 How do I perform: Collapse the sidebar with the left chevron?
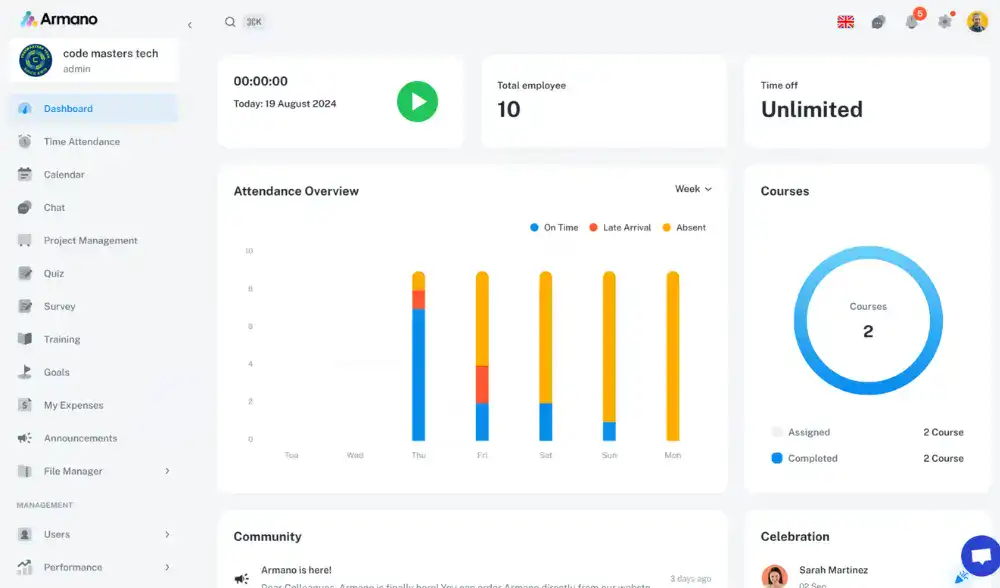point(190,25)
